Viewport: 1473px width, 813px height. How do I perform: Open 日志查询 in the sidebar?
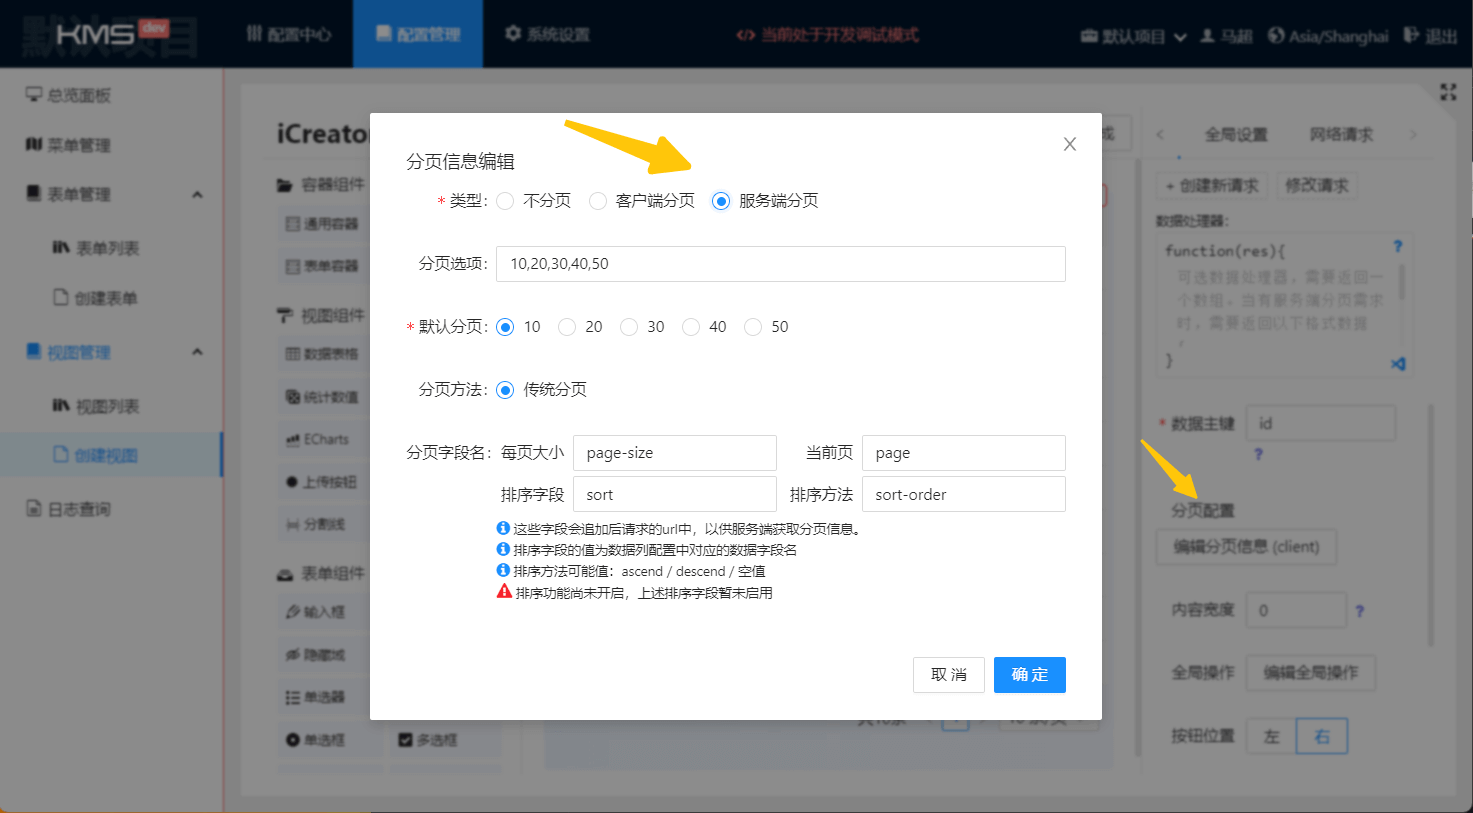[79, 509]
